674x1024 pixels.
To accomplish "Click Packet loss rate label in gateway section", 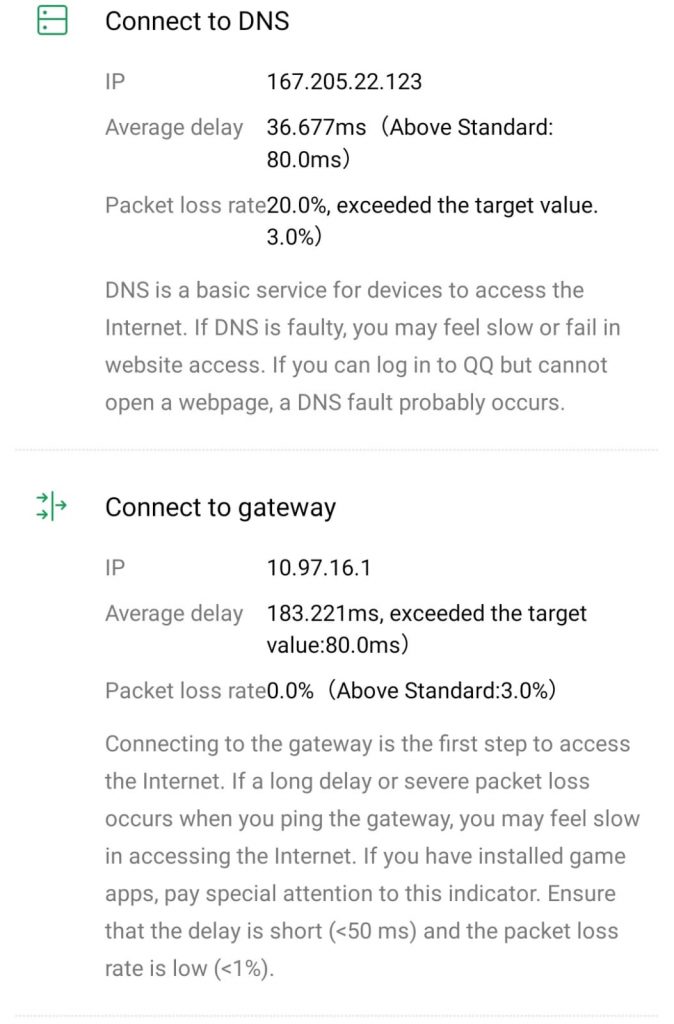I will pyautogui.click(x=185, y=690).
